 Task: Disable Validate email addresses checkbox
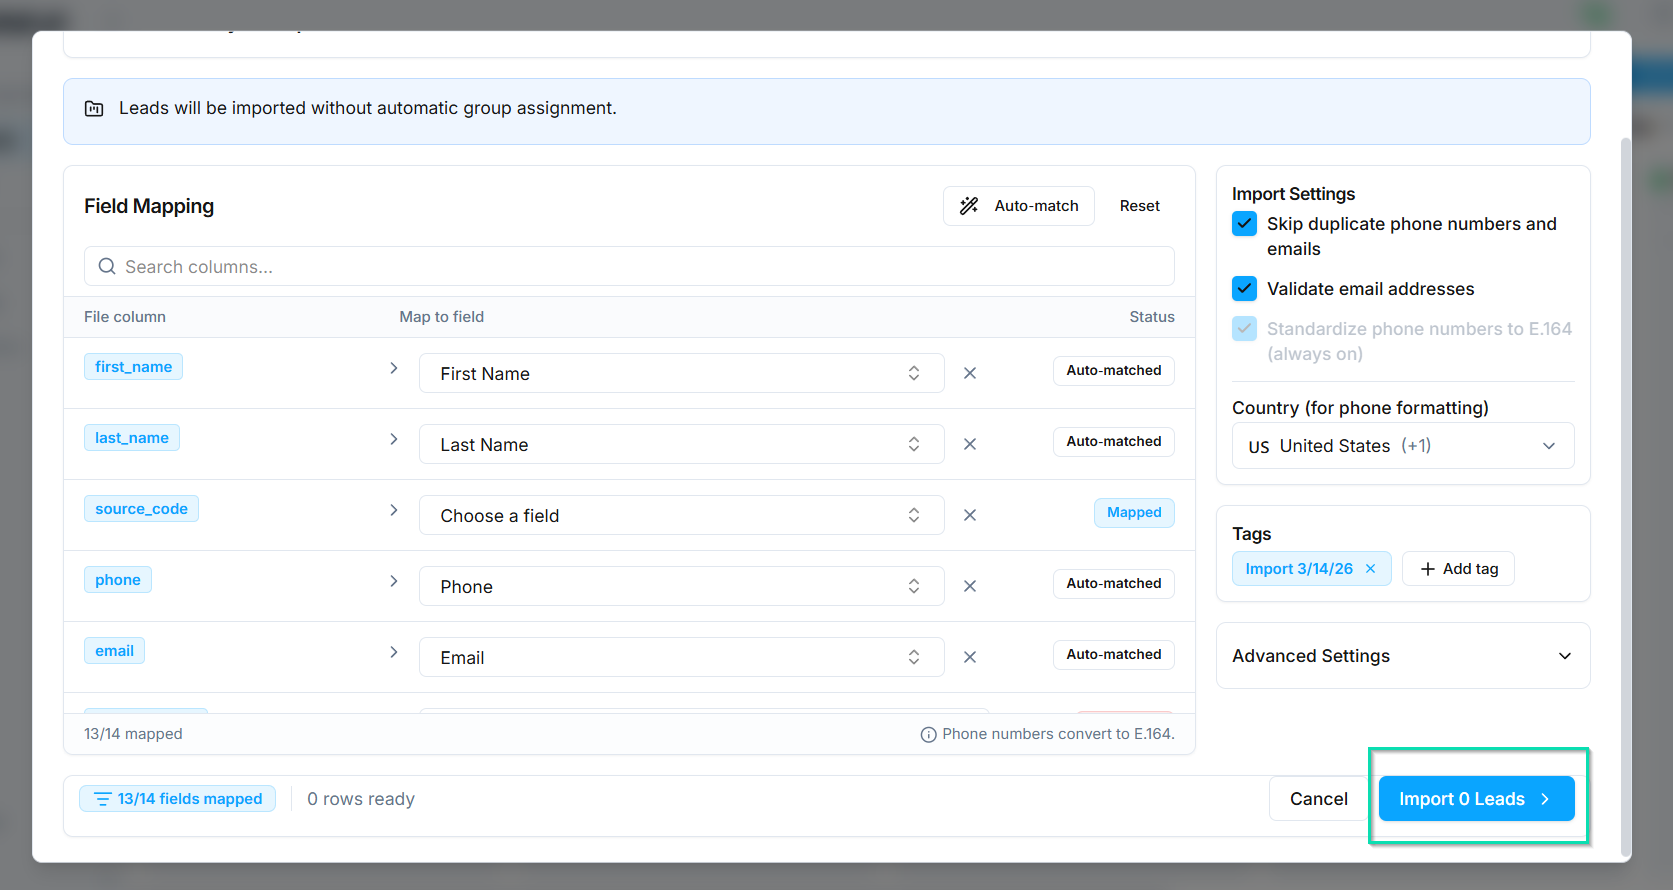pos(1244,289)
